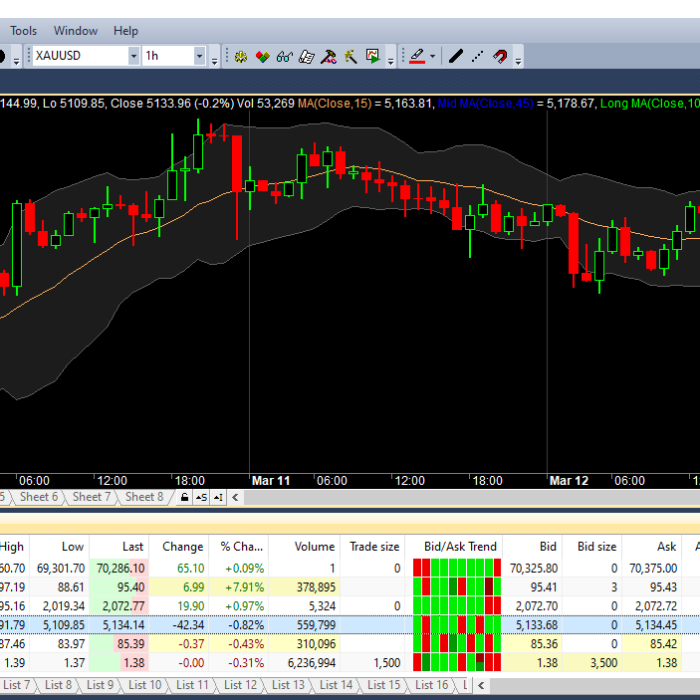Switch to the List 12 tab
The image size is (700, 700).
(x=240, y=685)
